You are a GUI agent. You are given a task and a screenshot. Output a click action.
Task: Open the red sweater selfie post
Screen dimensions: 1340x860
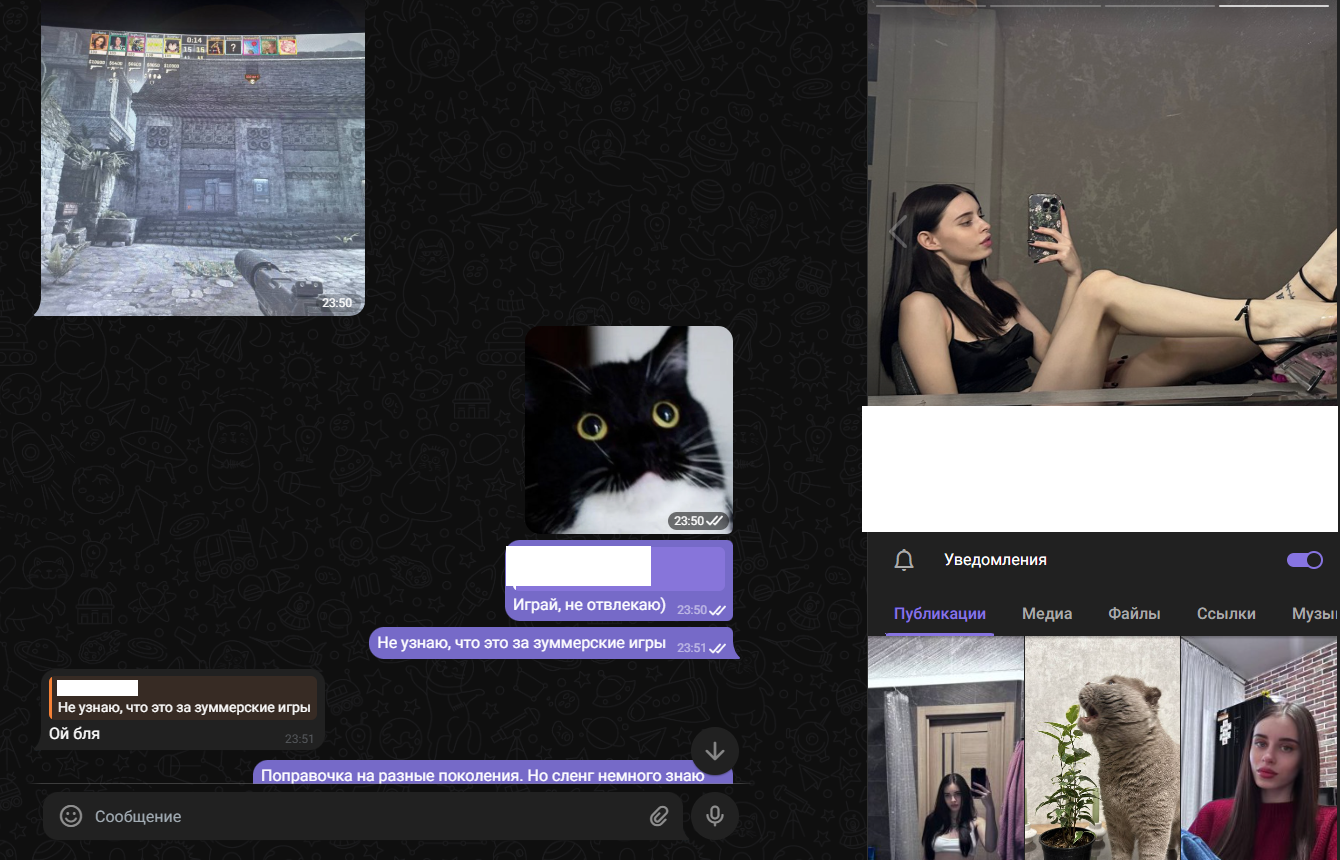coord(1260,748)
